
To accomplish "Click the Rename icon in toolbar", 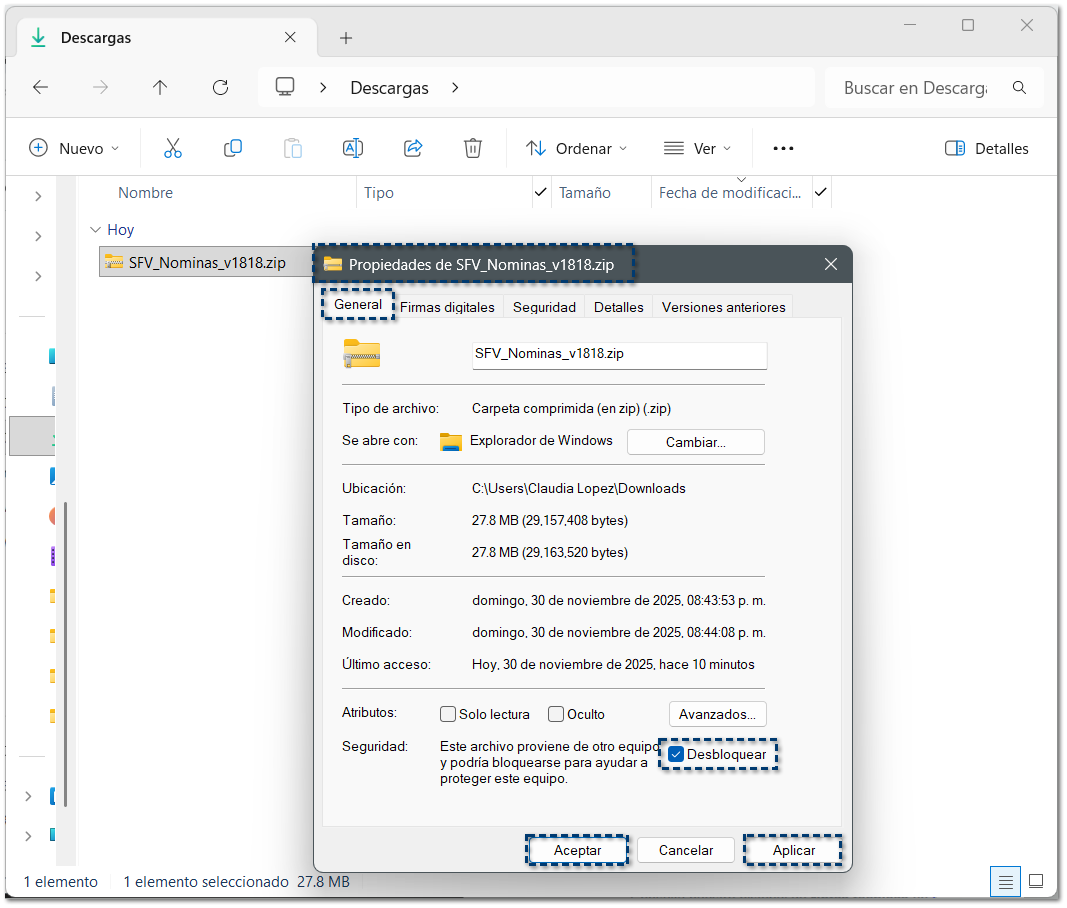I will click(x=352, y=148).
